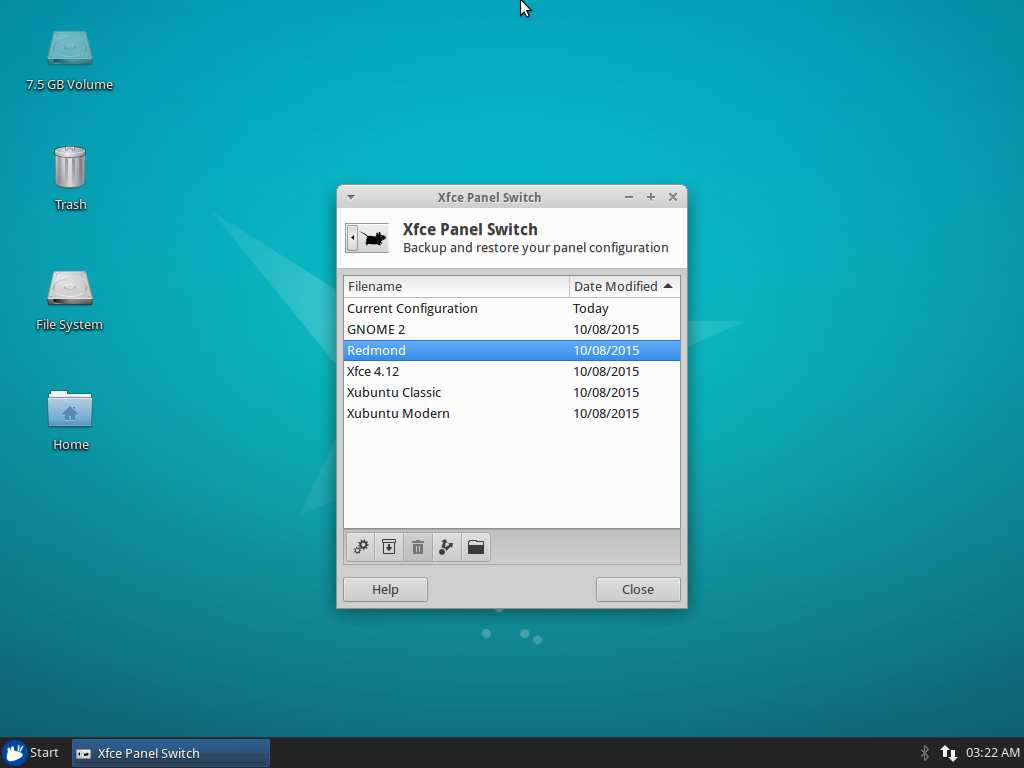Image resolution: width=1024 pixels, height=768 pixels.
Task: Remove the Redmond configuration with trash icon
Action: tap(417, 547)
